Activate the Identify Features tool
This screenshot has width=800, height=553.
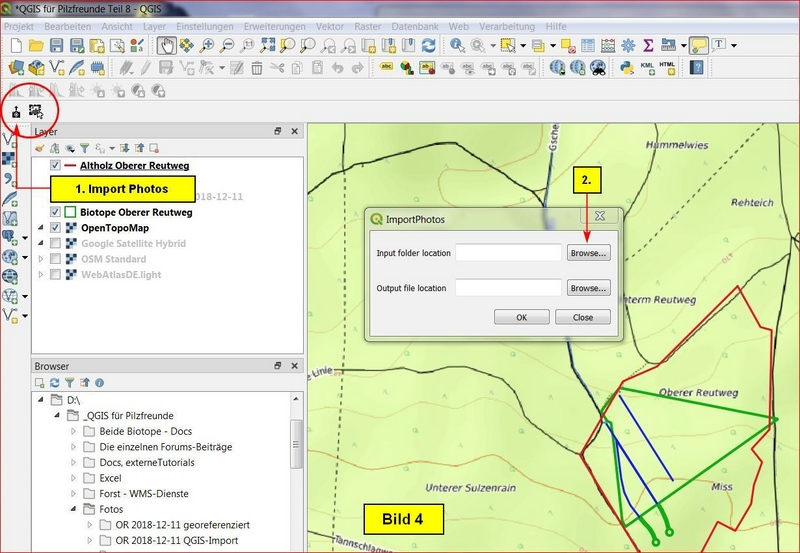click(457, 45)
